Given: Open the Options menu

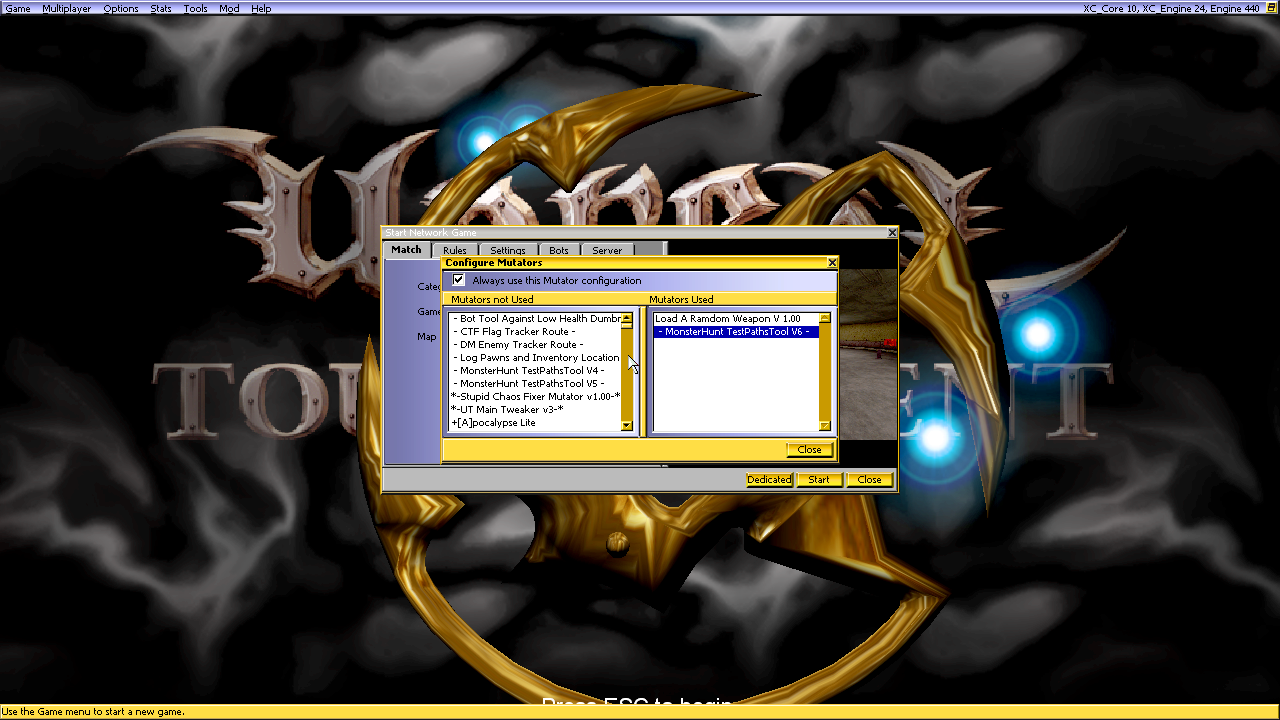Looking at the screenshot, I should (121, 8).
